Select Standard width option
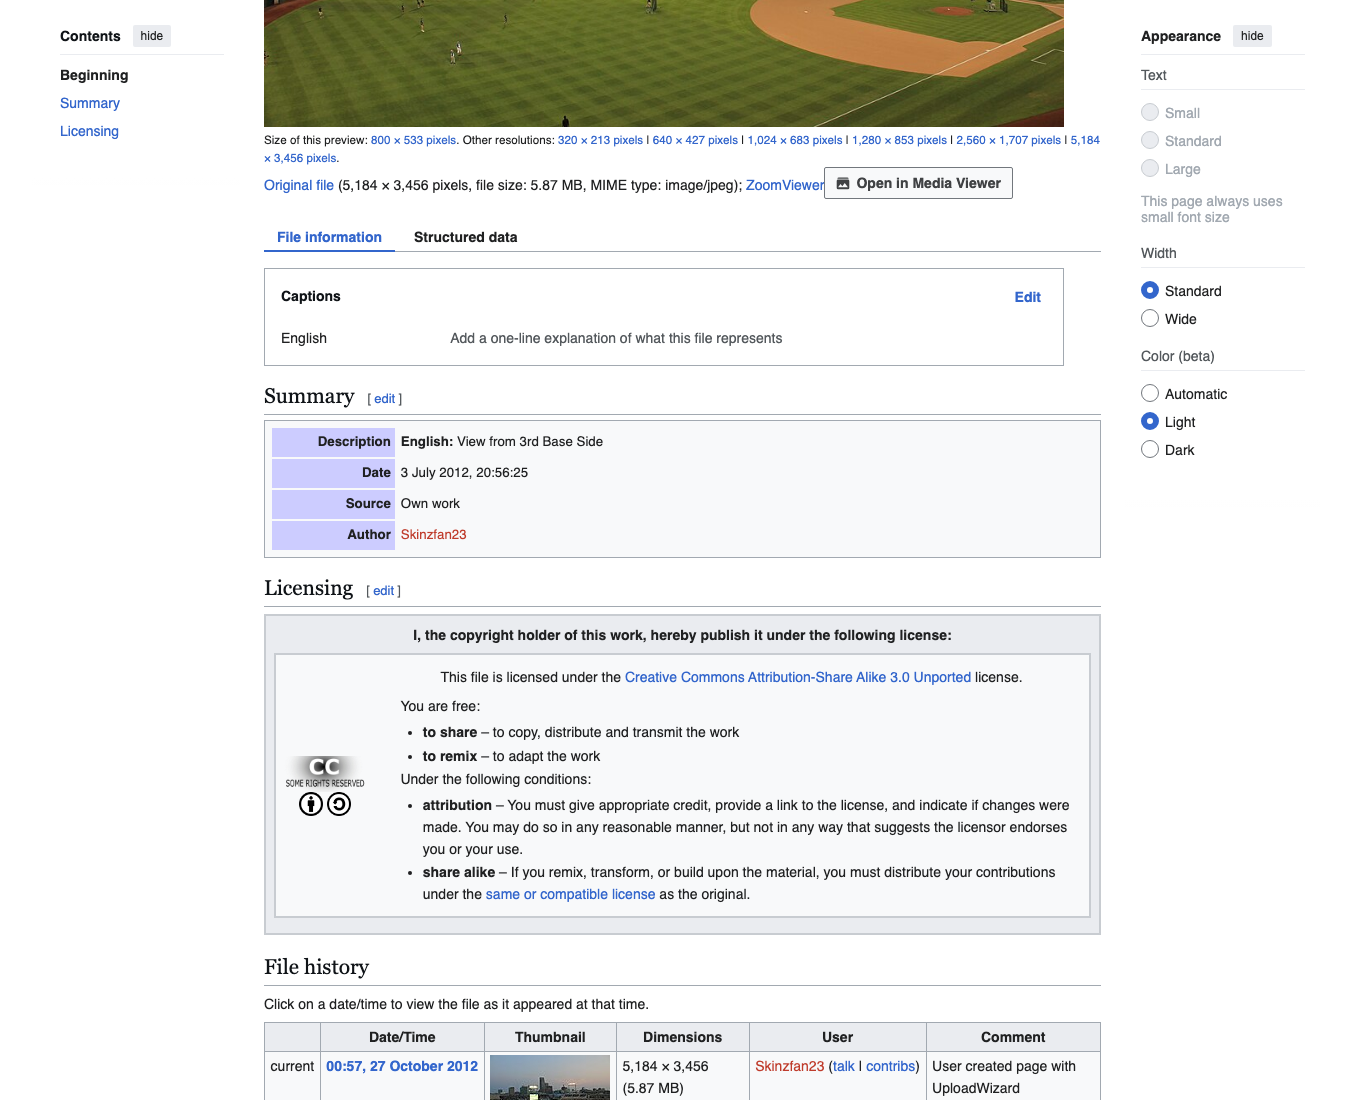 point(1150,290)
